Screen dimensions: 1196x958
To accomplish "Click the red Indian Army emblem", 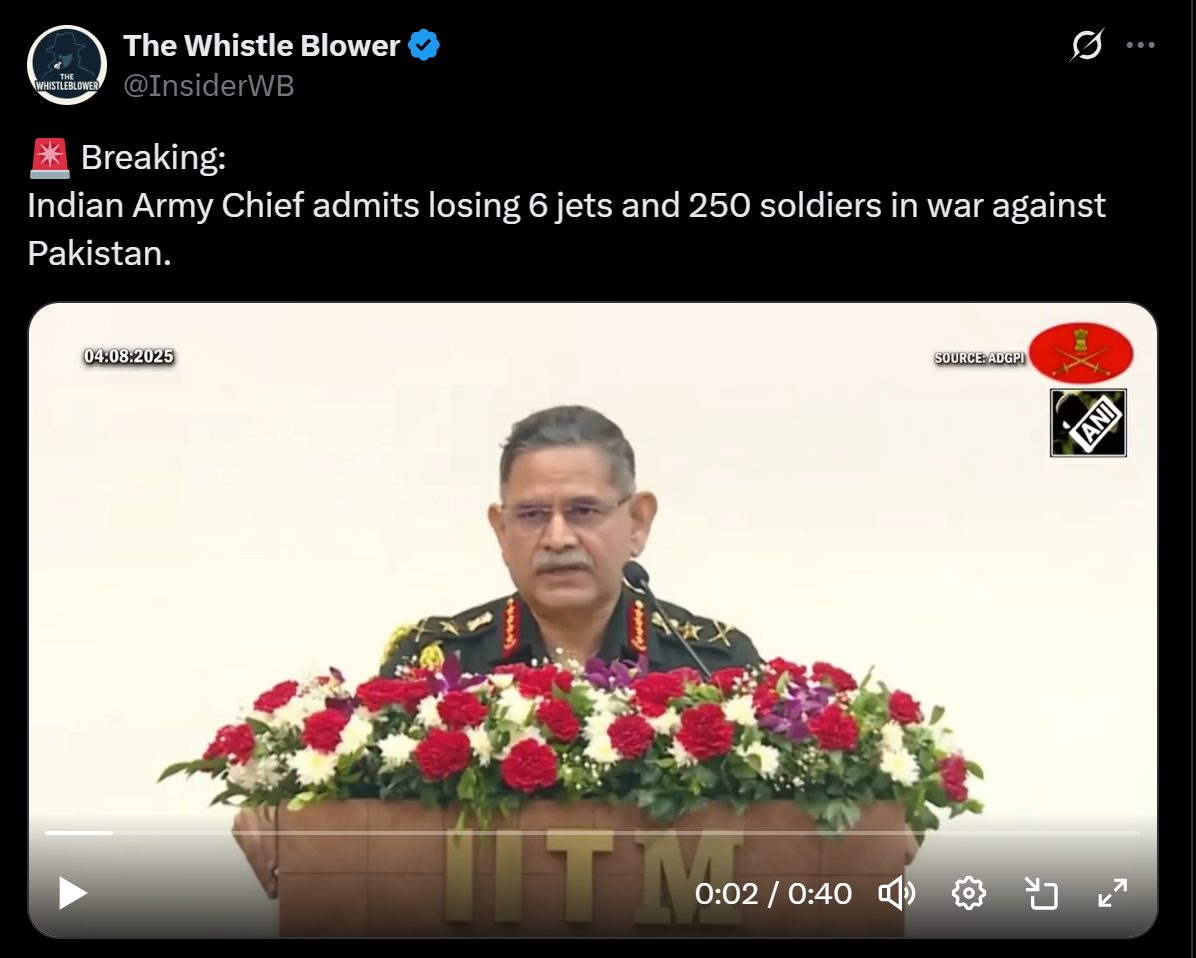I will (1081, 353).
